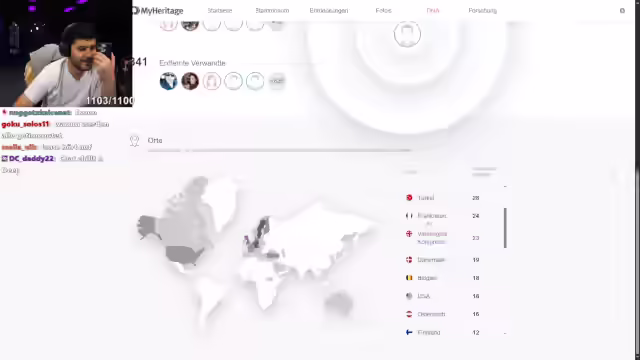
Task: Select the Türkei flag icon
Action: point(409,198)
